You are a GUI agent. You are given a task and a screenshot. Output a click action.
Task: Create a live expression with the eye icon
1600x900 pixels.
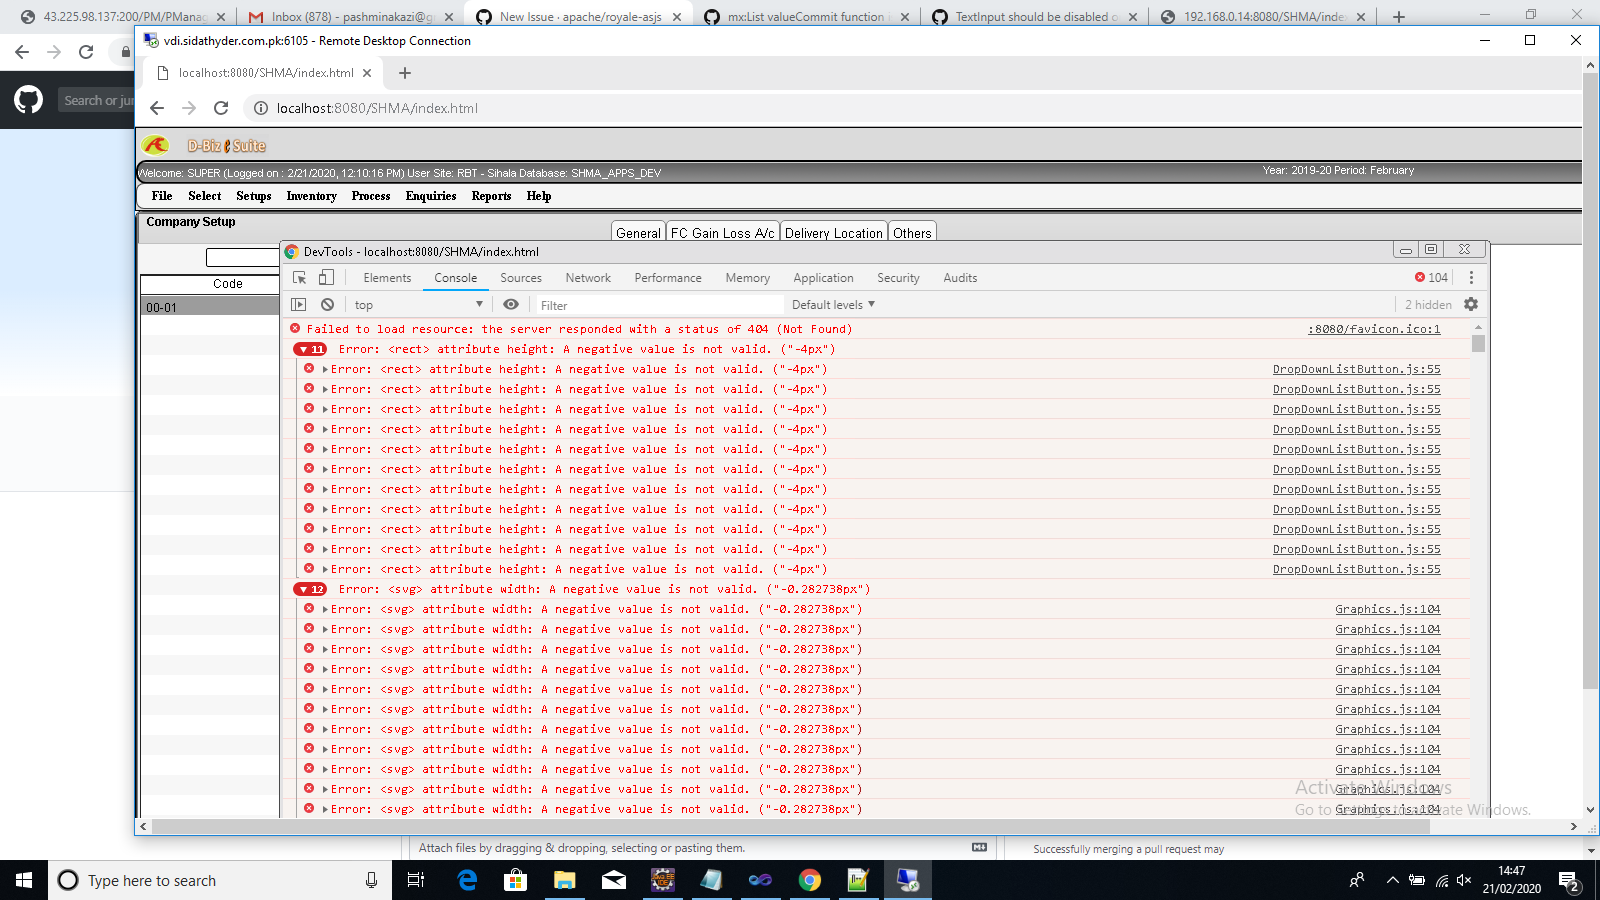[511, 304]
